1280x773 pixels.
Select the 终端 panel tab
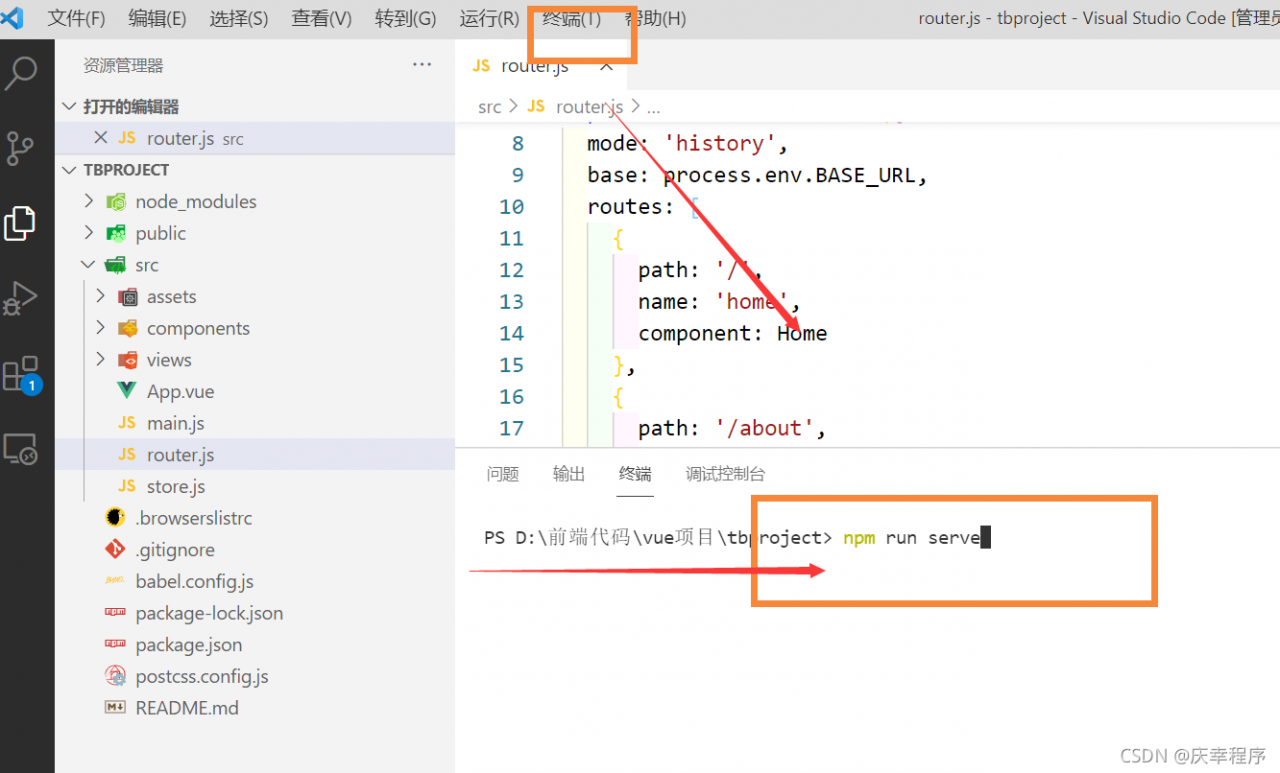(x=635, y=474)
